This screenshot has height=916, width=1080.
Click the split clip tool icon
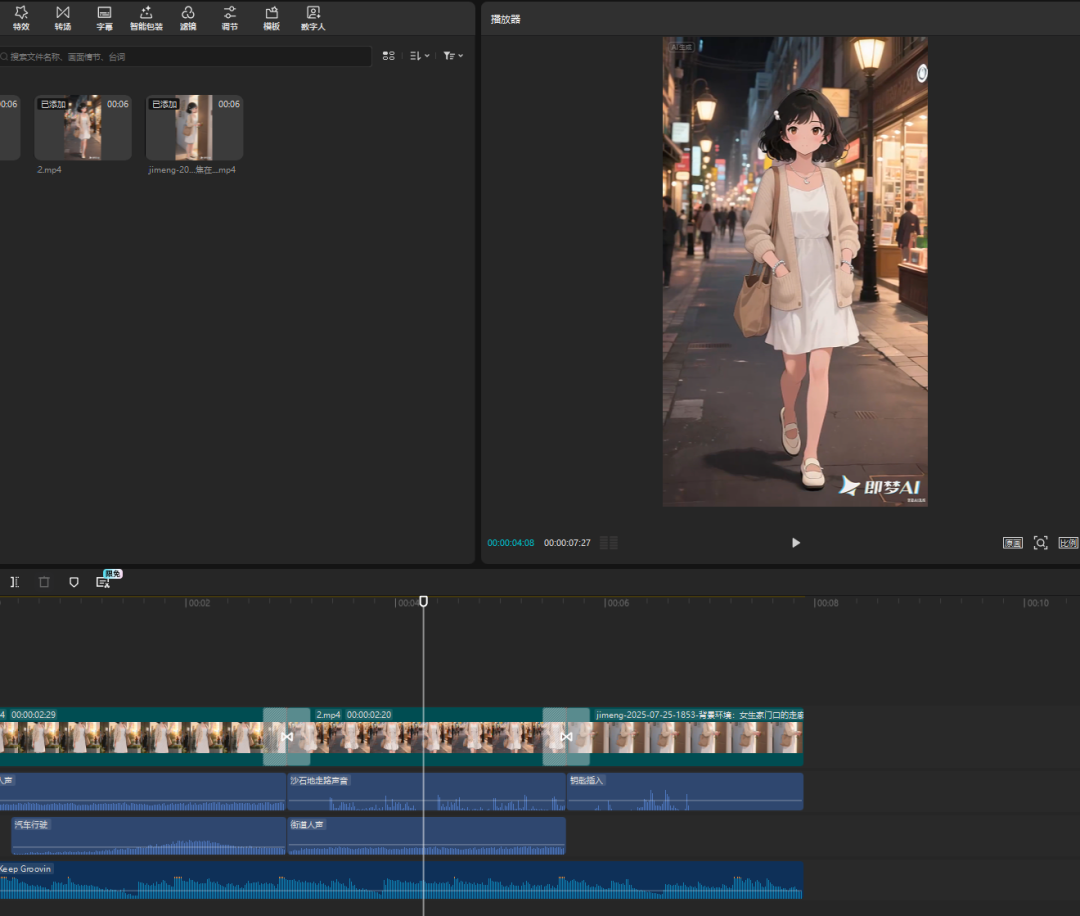14,582
